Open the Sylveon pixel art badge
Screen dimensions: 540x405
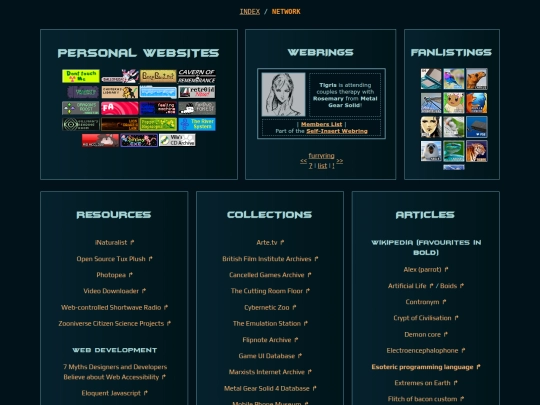[120, 76]
